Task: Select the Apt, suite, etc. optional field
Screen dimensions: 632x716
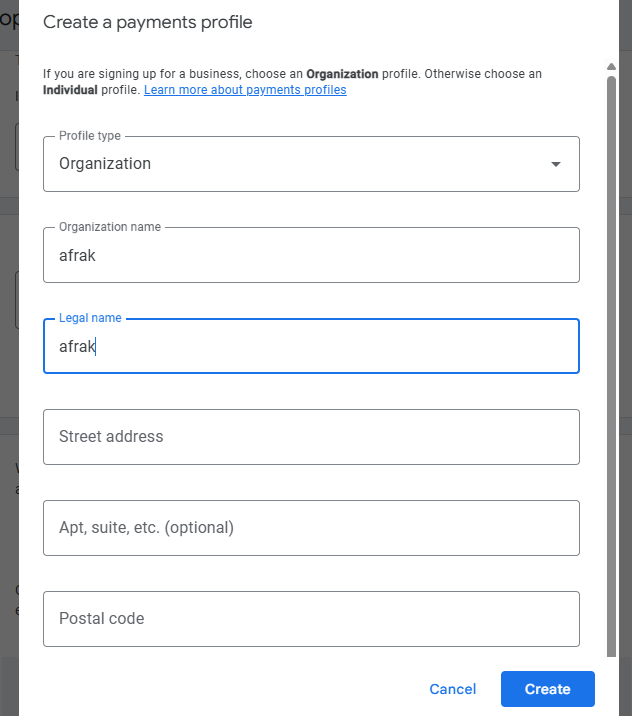Action: tap(311, 528)
